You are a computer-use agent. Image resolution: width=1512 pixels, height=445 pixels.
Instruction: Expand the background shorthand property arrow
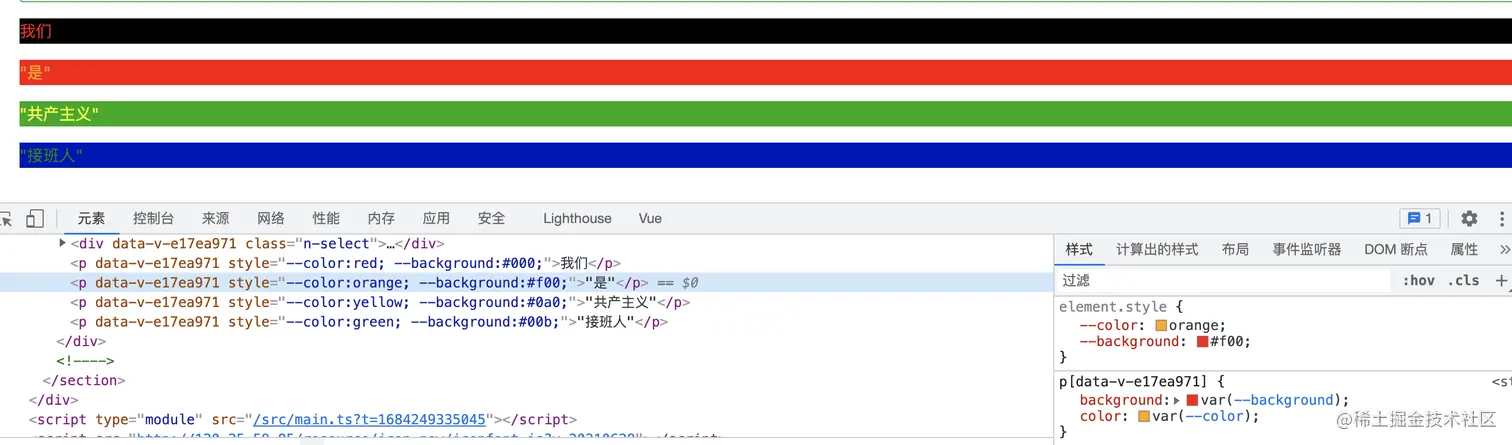[1177, 400]
